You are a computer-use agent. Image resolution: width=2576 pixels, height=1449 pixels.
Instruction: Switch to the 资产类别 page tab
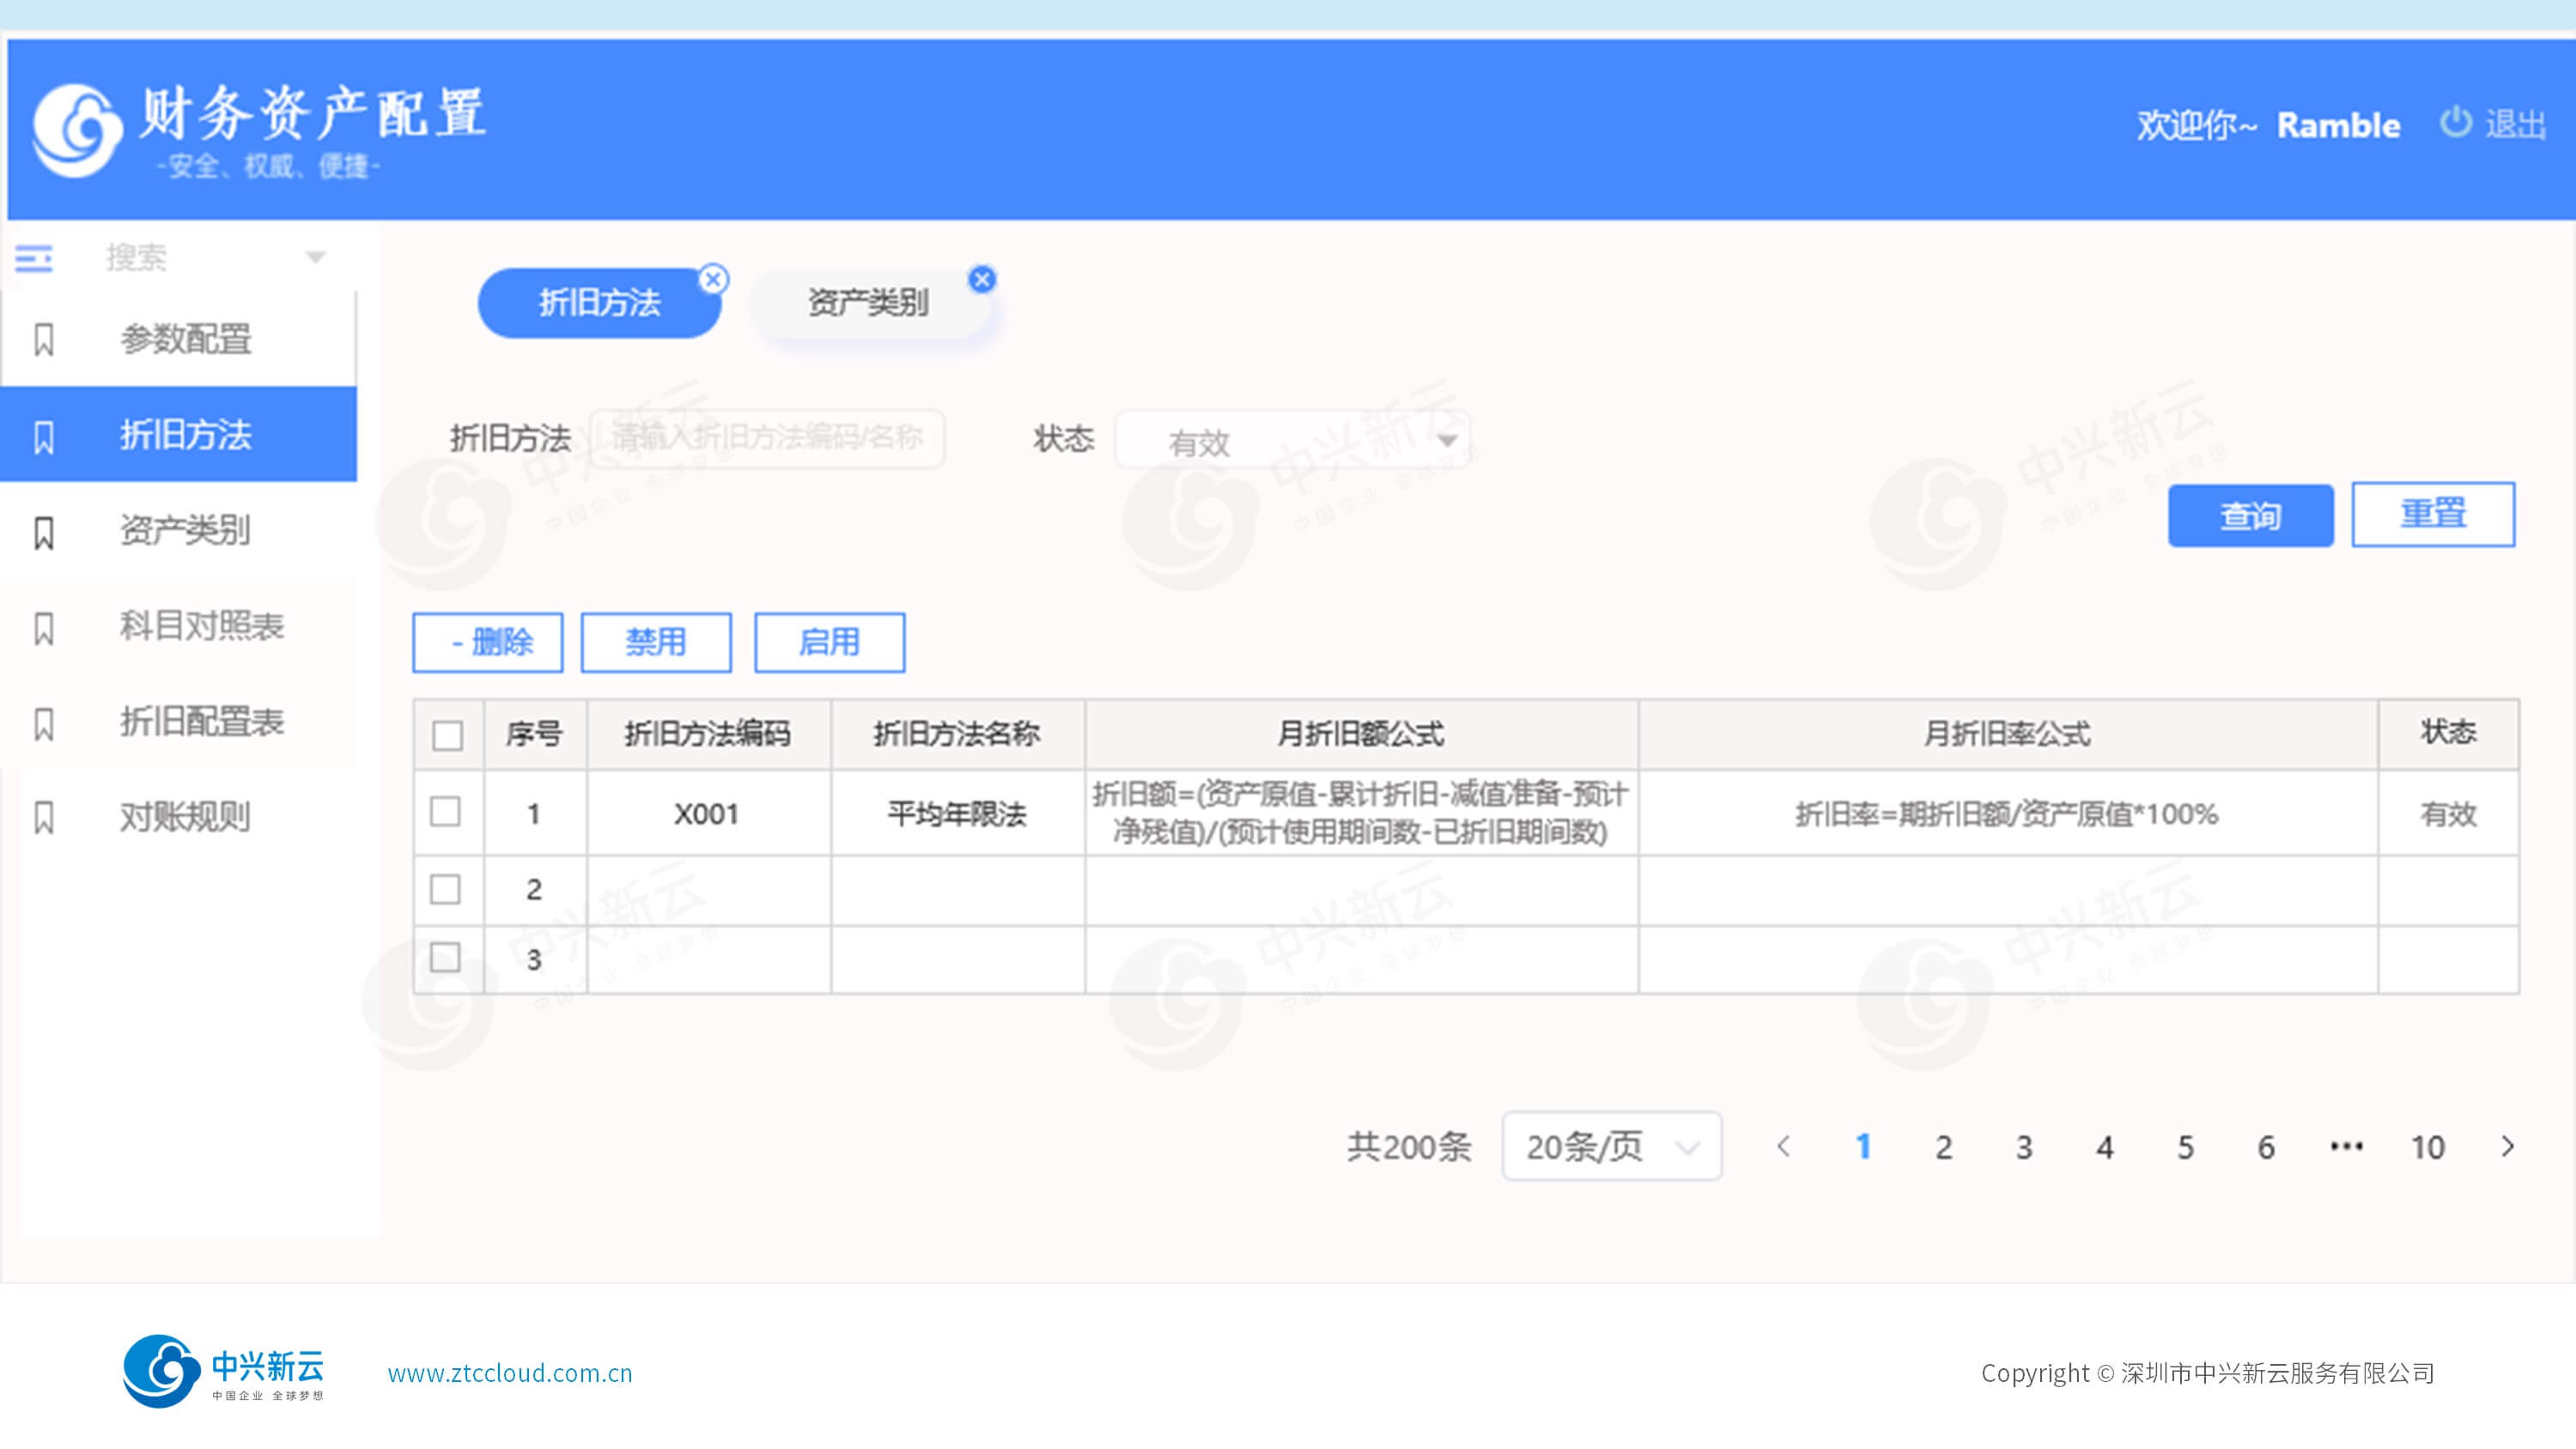click(x=868, y=303)
